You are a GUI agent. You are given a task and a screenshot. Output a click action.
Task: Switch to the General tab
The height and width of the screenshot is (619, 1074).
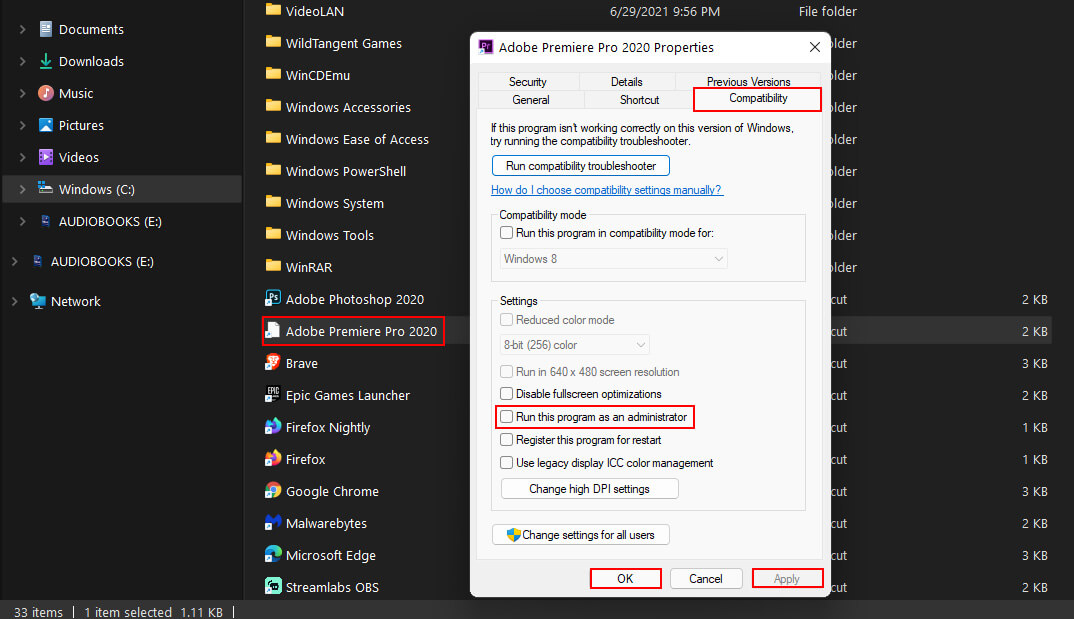(531, 99)
